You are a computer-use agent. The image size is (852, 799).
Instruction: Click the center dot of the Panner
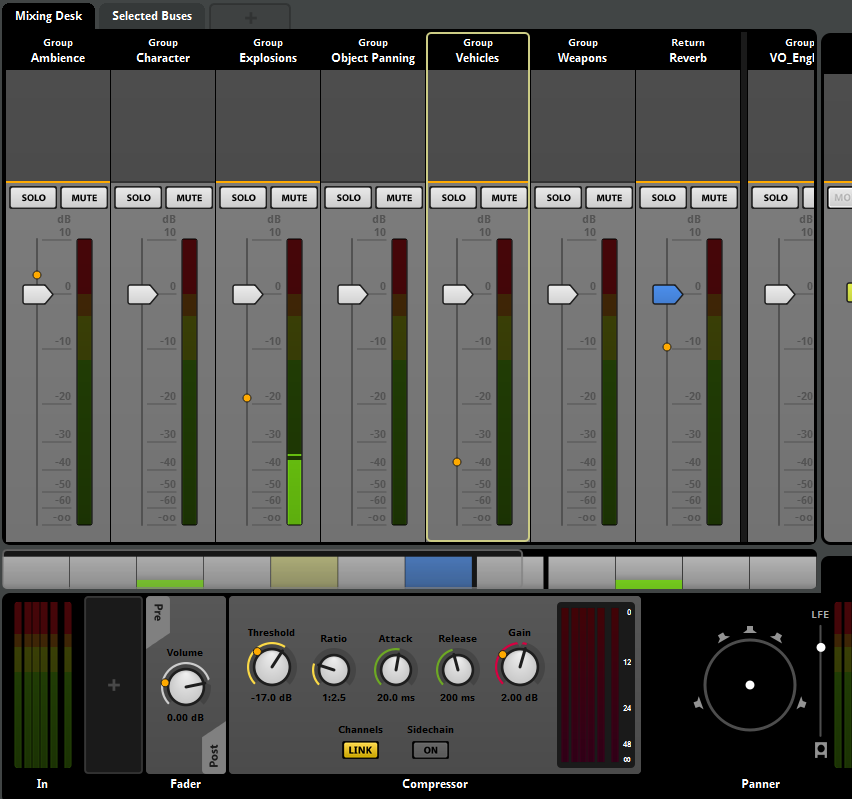pyautogui.click(x=750, y=685)
